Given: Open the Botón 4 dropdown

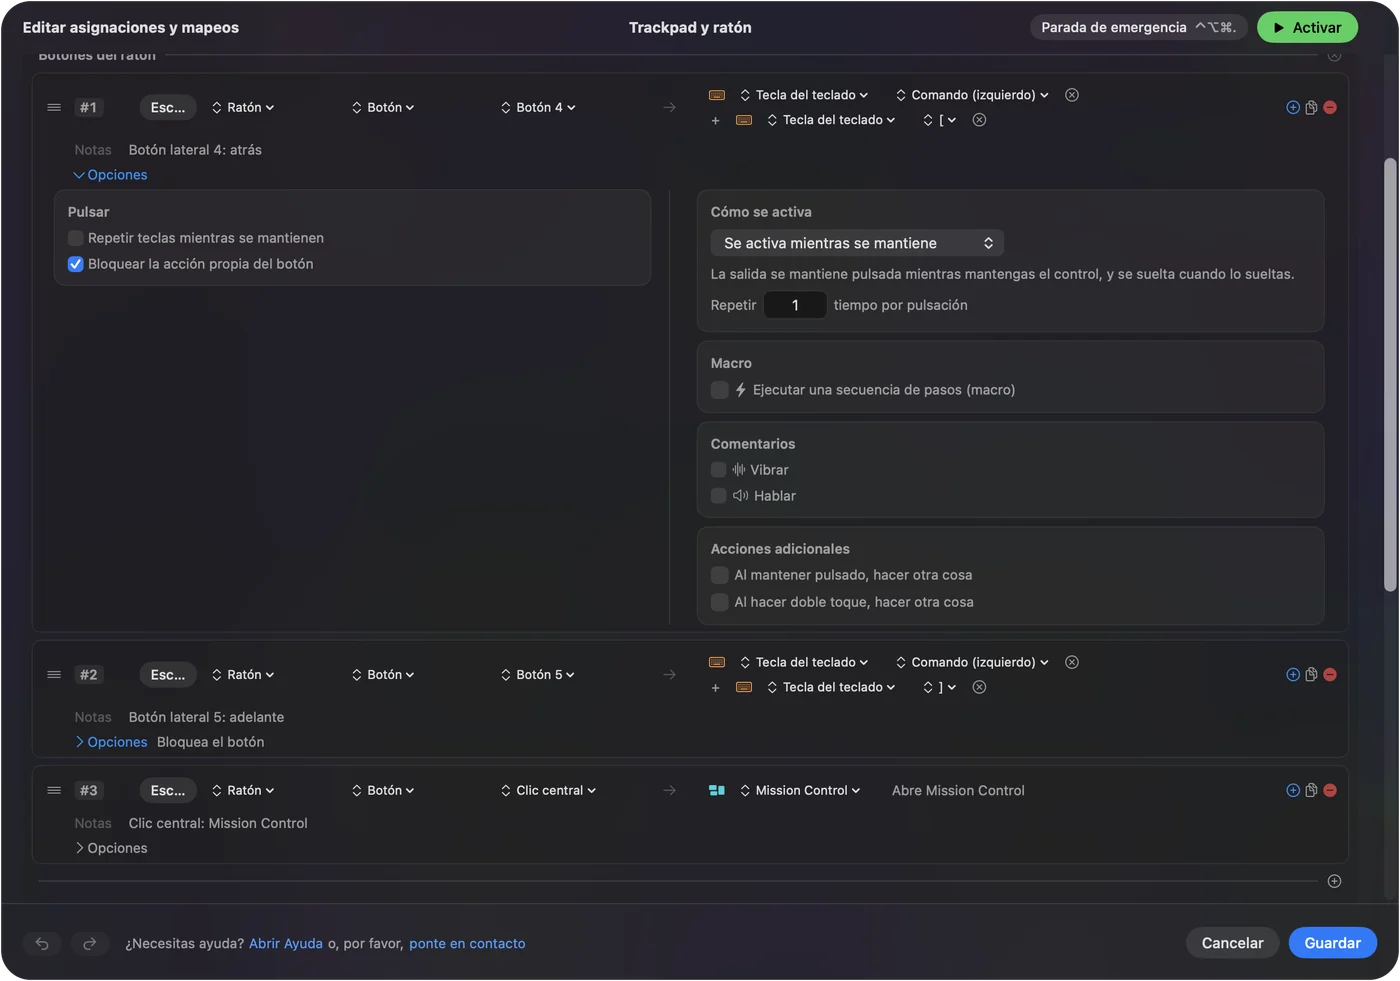Looking at the screenshot, I should (x=538, y=107).
